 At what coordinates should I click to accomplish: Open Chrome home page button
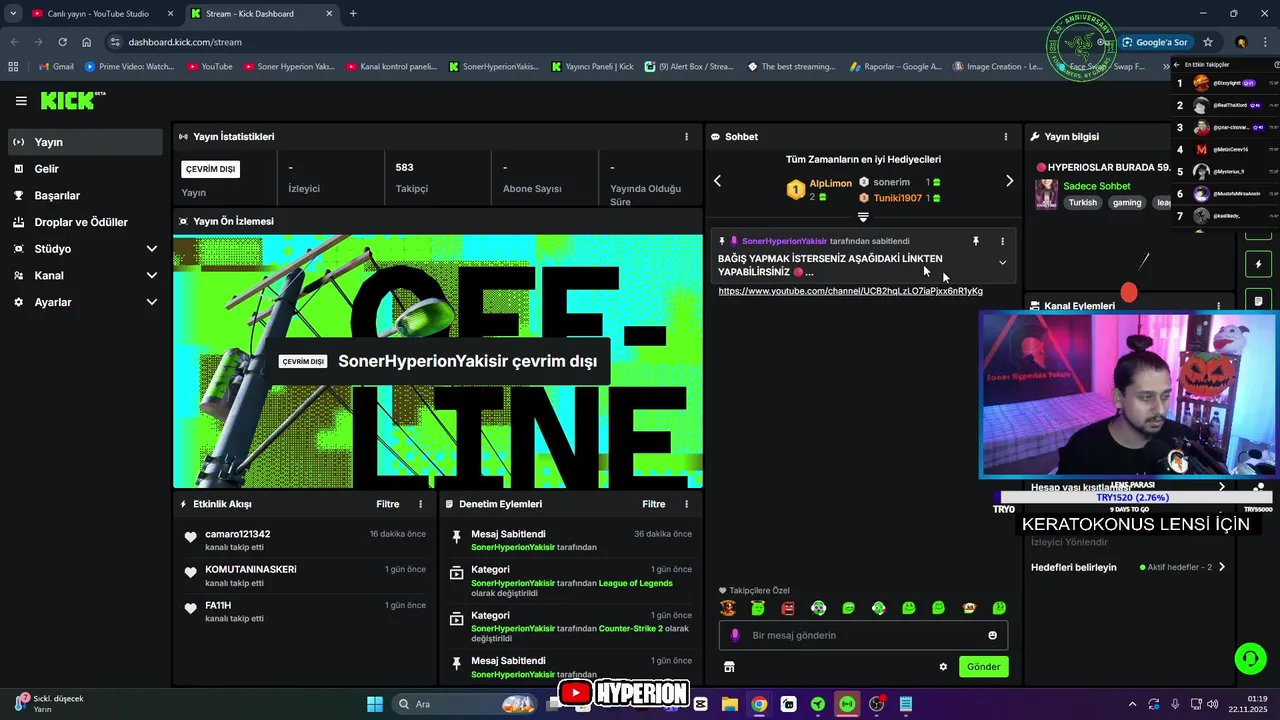coord(87,42)
